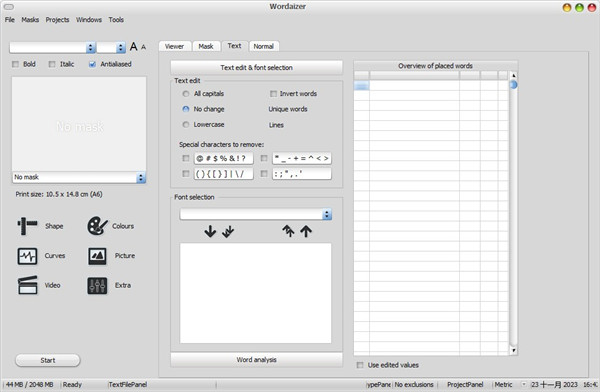Tick the checkbox for * _ - + = ^ < > characters
The width and height of the screenshot is (600, 392).
[264, 158]
